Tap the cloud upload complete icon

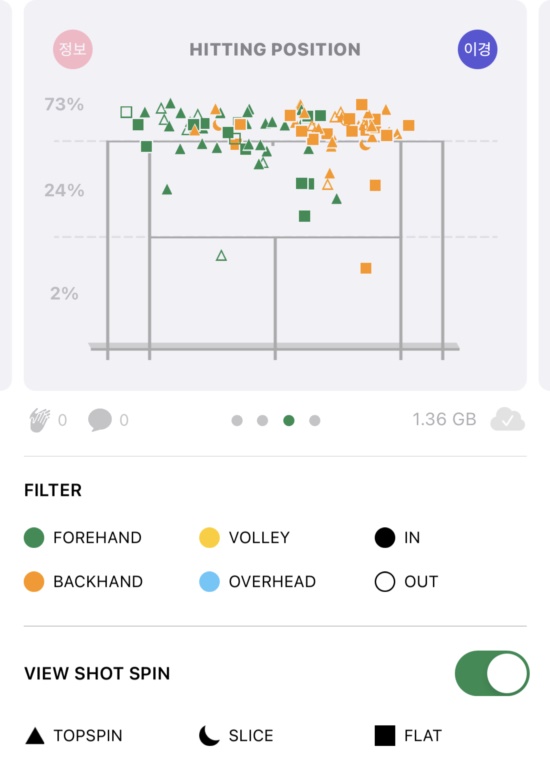[x=508, y=420]
